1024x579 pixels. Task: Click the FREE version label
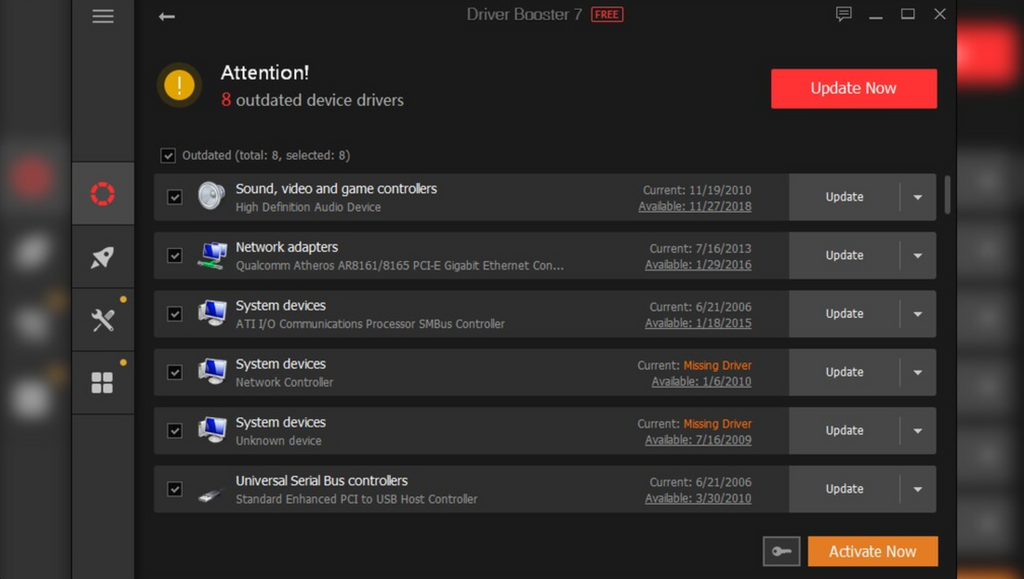click(x=606, y=15)
